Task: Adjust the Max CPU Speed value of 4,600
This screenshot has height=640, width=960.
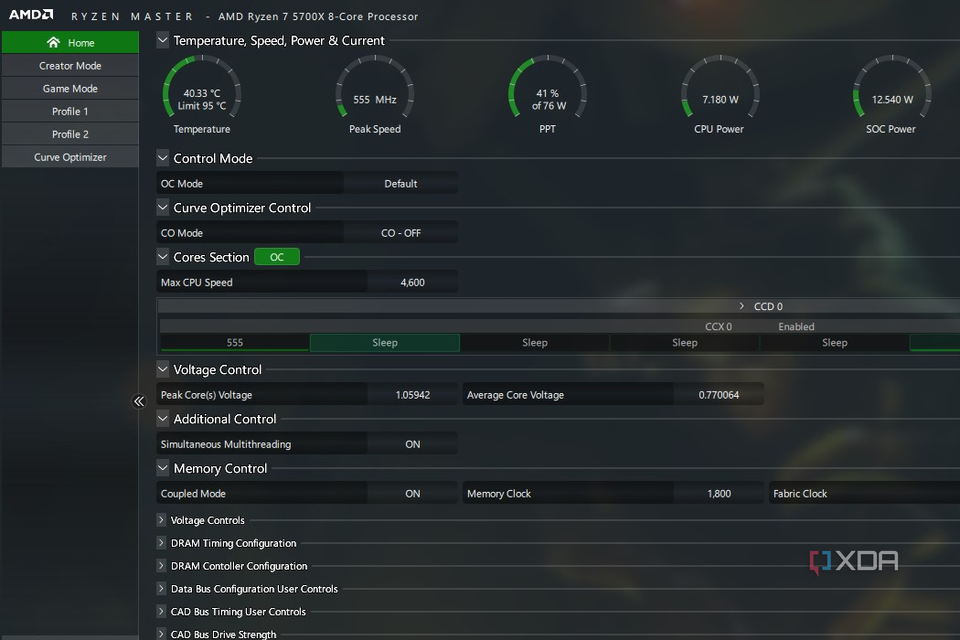Action: click(x=413, y=282)
